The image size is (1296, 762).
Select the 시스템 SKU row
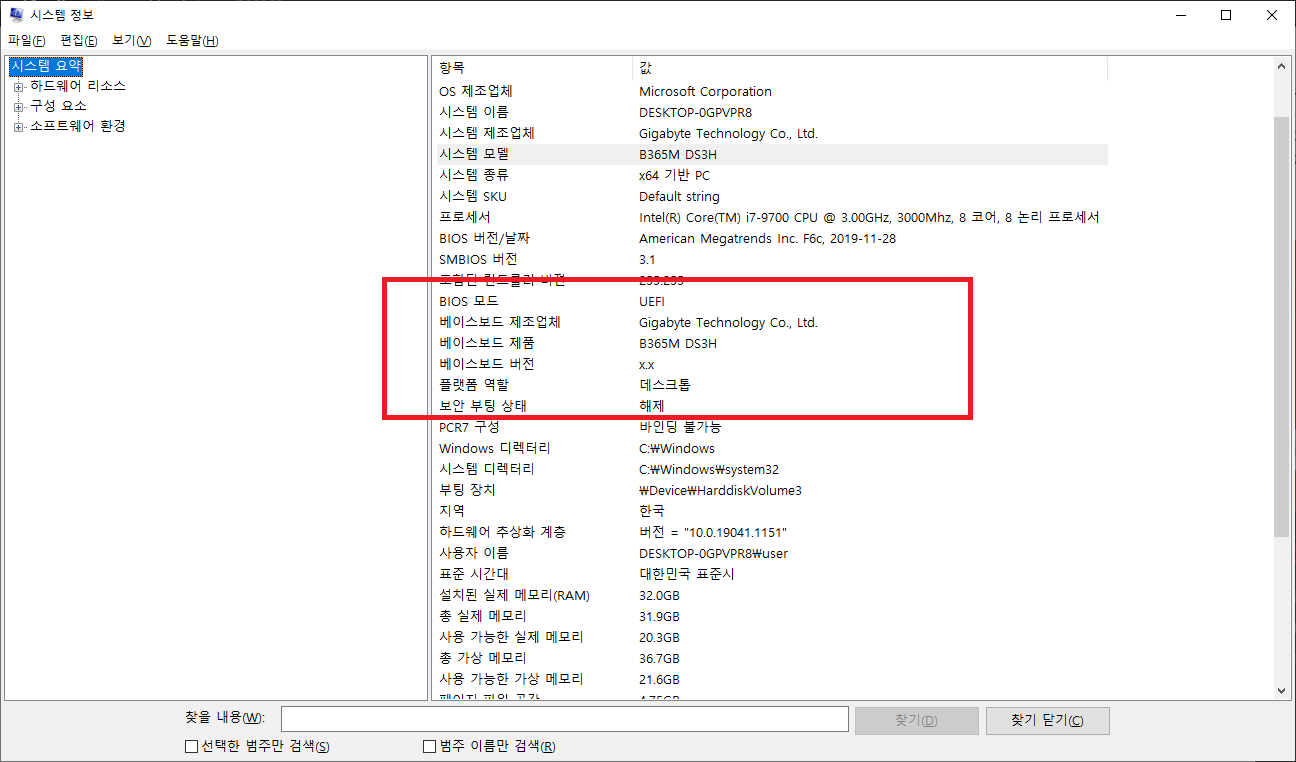(770, 196)
